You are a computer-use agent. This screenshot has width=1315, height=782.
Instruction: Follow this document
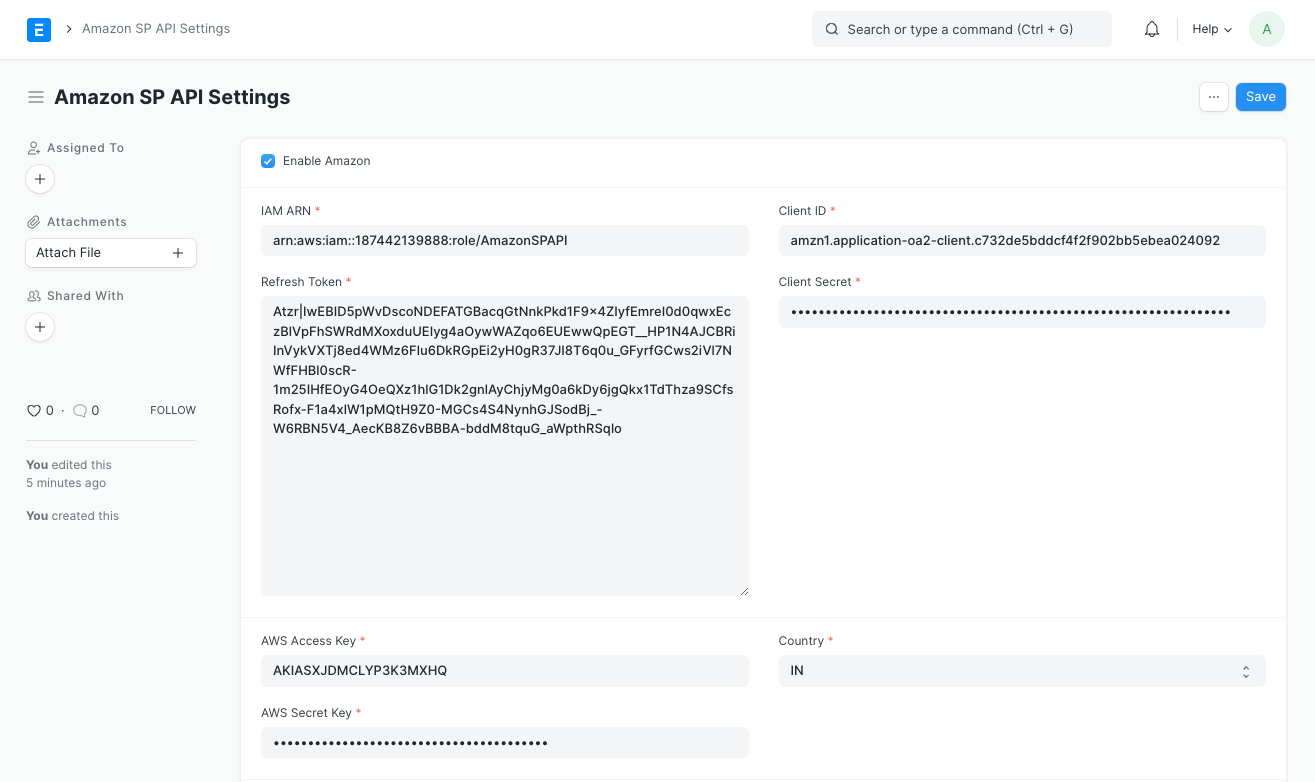(172, 410)
